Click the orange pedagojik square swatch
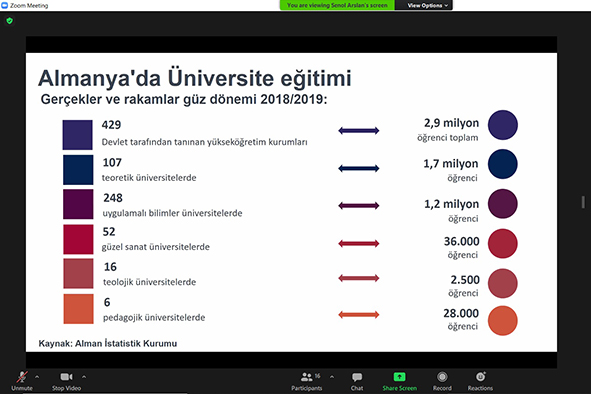The image size is (591, 394). click(x=78, y=309)
